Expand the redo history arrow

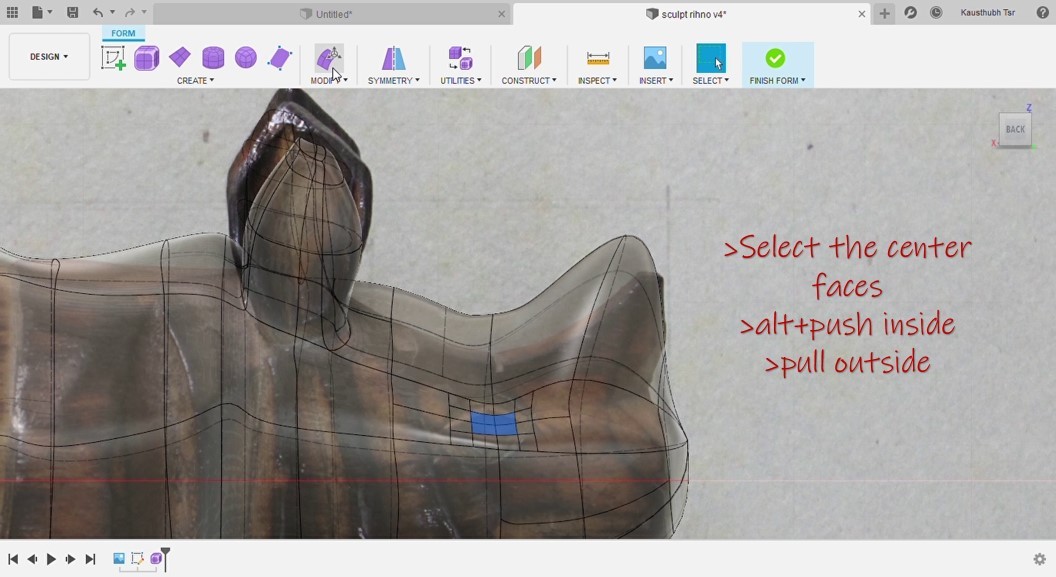pos(144,12)
